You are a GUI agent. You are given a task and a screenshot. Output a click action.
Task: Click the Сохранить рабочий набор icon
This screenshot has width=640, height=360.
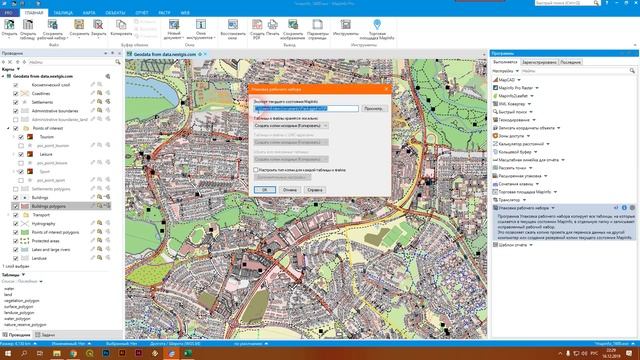point(53,24)
